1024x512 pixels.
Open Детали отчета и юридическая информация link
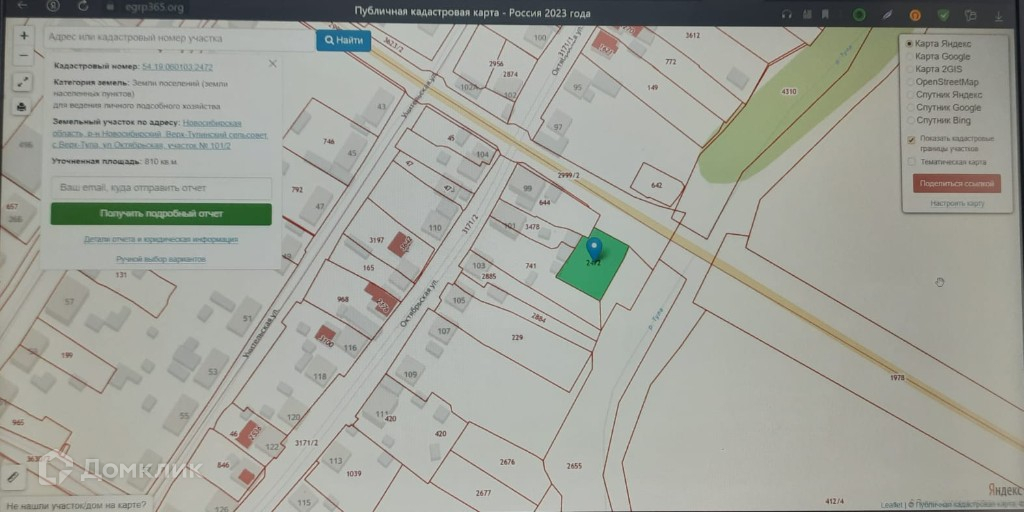[x=161, y=240]
